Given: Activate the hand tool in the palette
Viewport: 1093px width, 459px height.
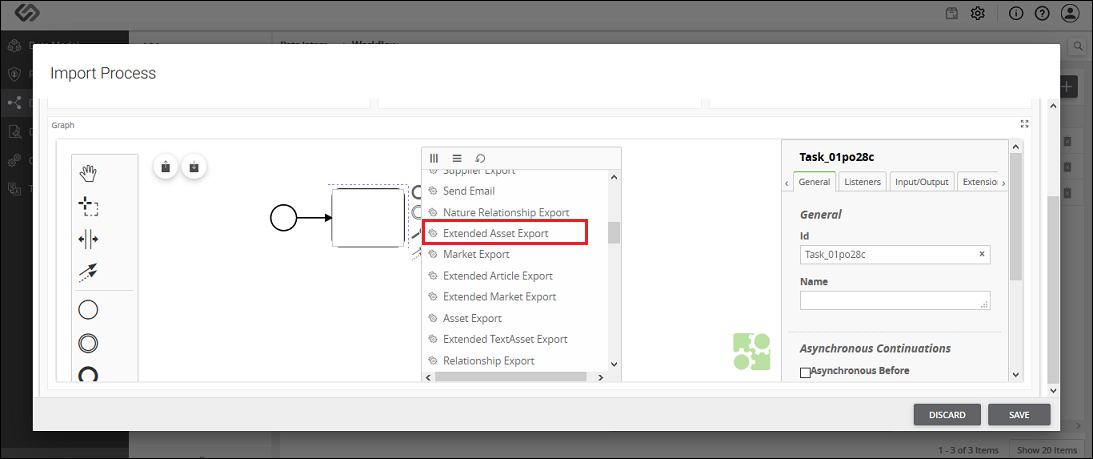Looking at the screenshot, I should point(88,172).
